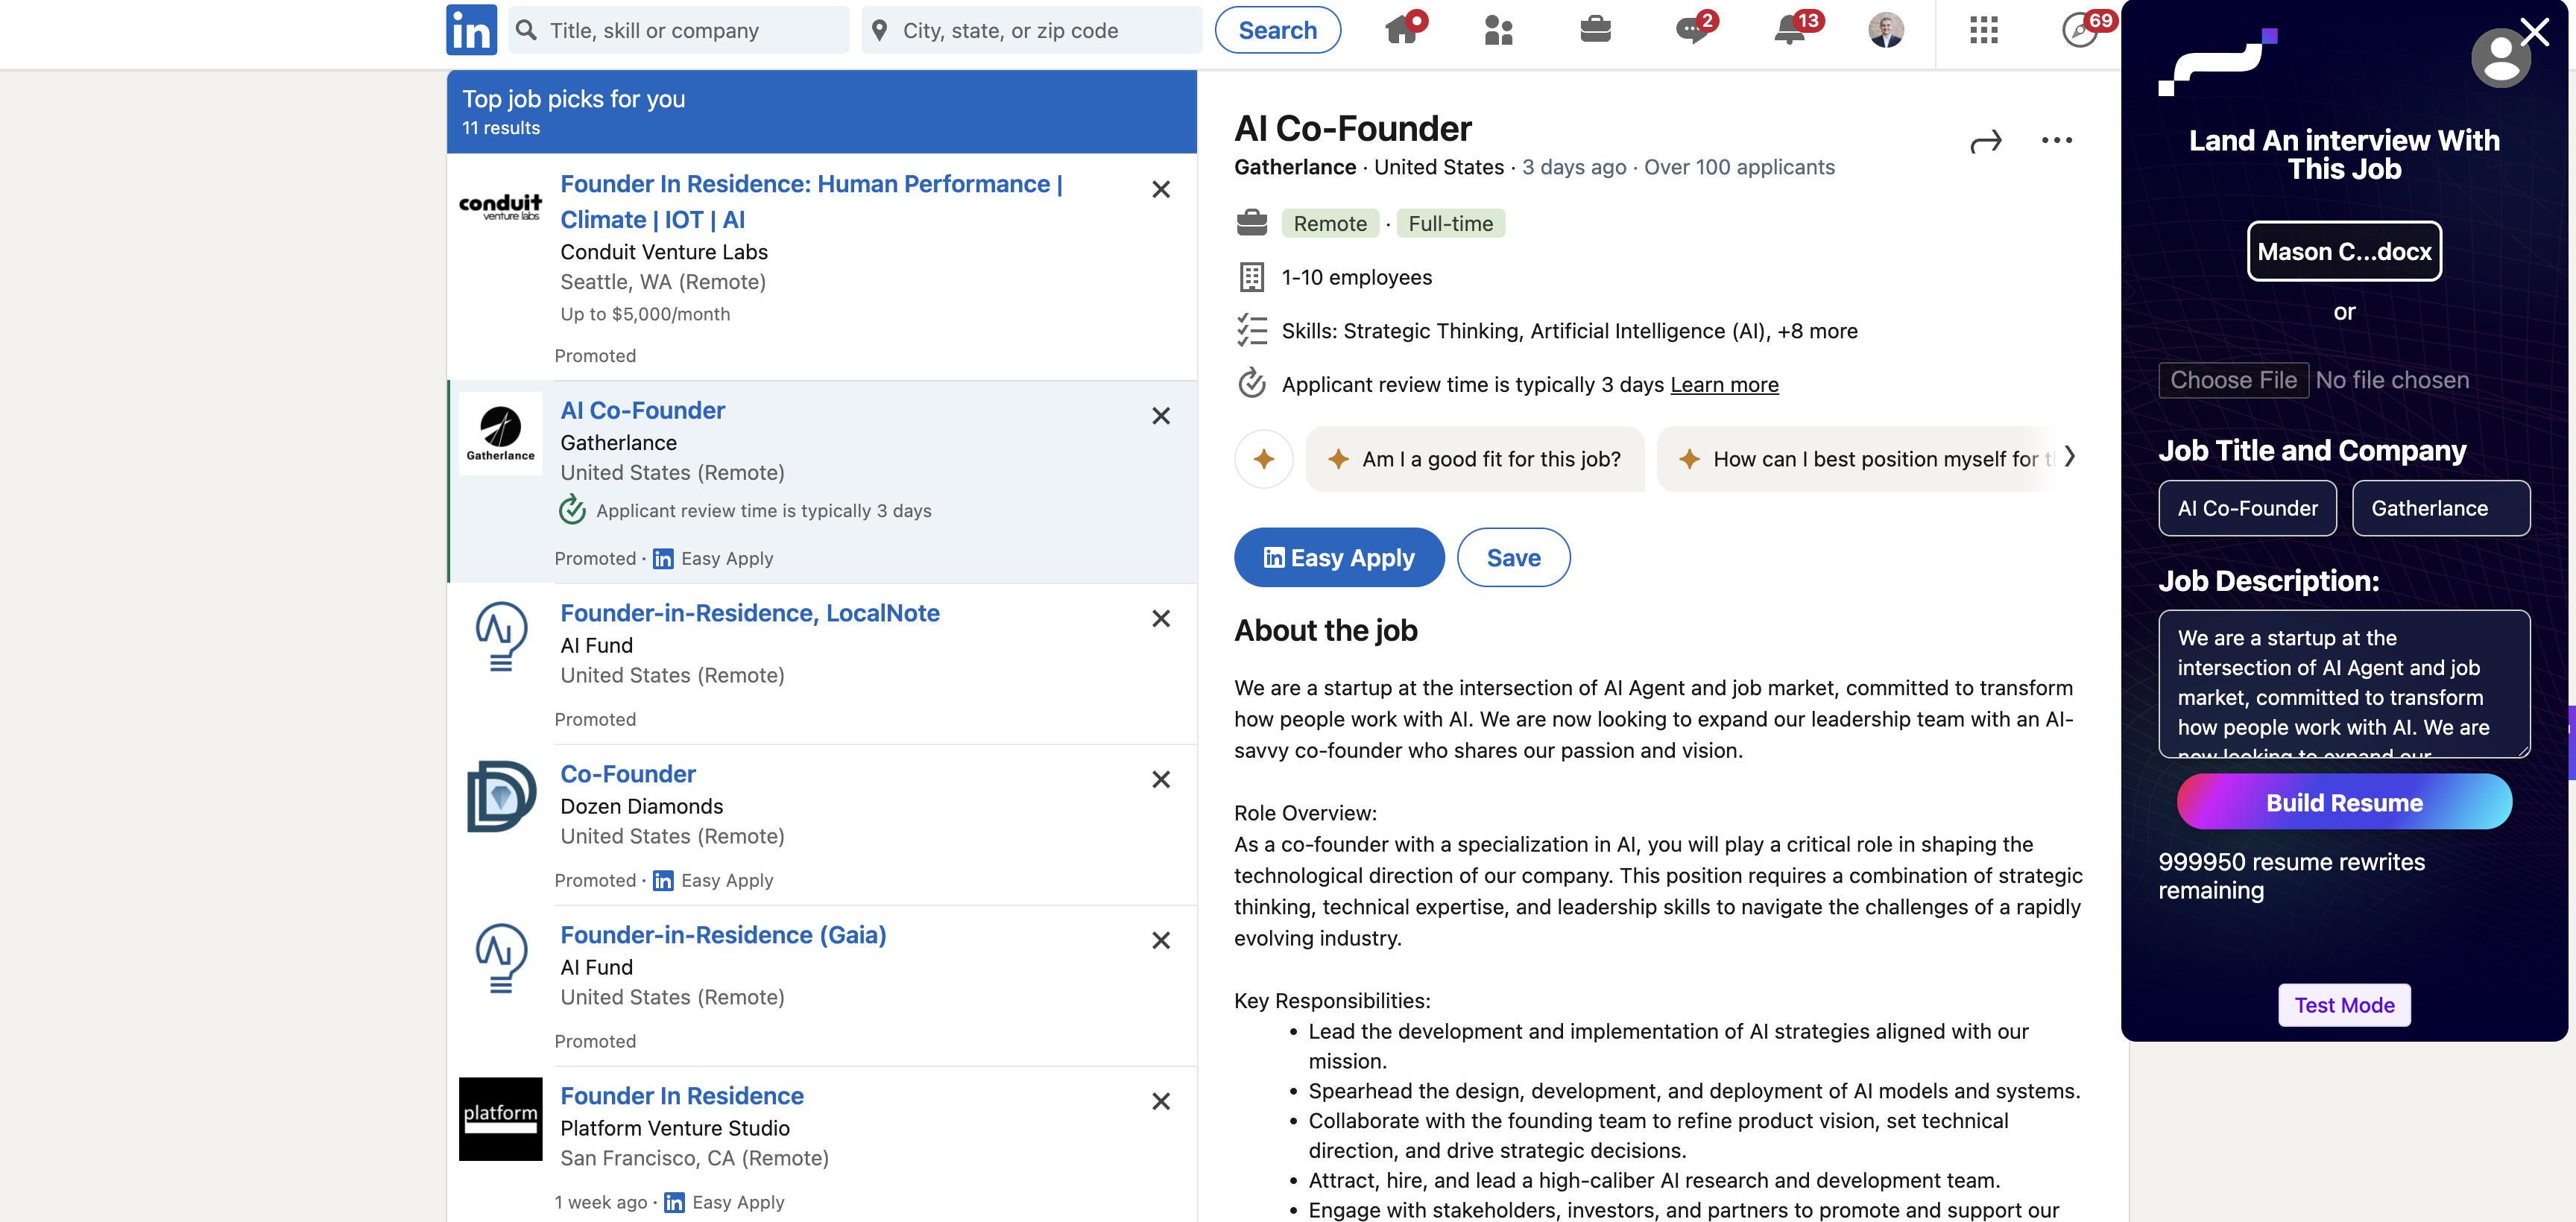The image size is (2576, 1222).
Task: Open the Jobs briefcase icon
Action: [x=1595, y=30]
